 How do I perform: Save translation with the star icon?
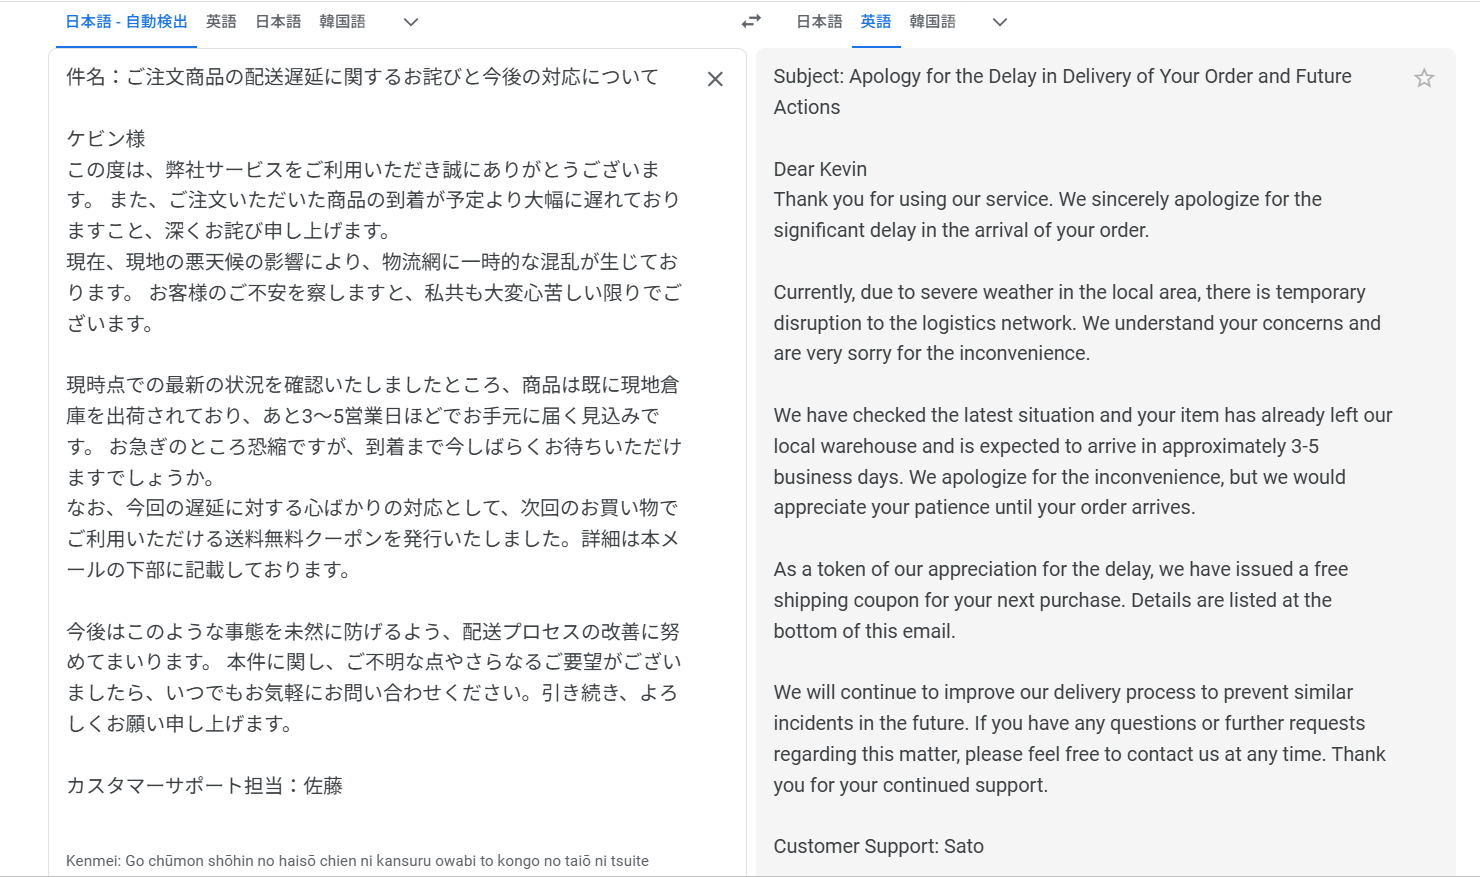1424,78
